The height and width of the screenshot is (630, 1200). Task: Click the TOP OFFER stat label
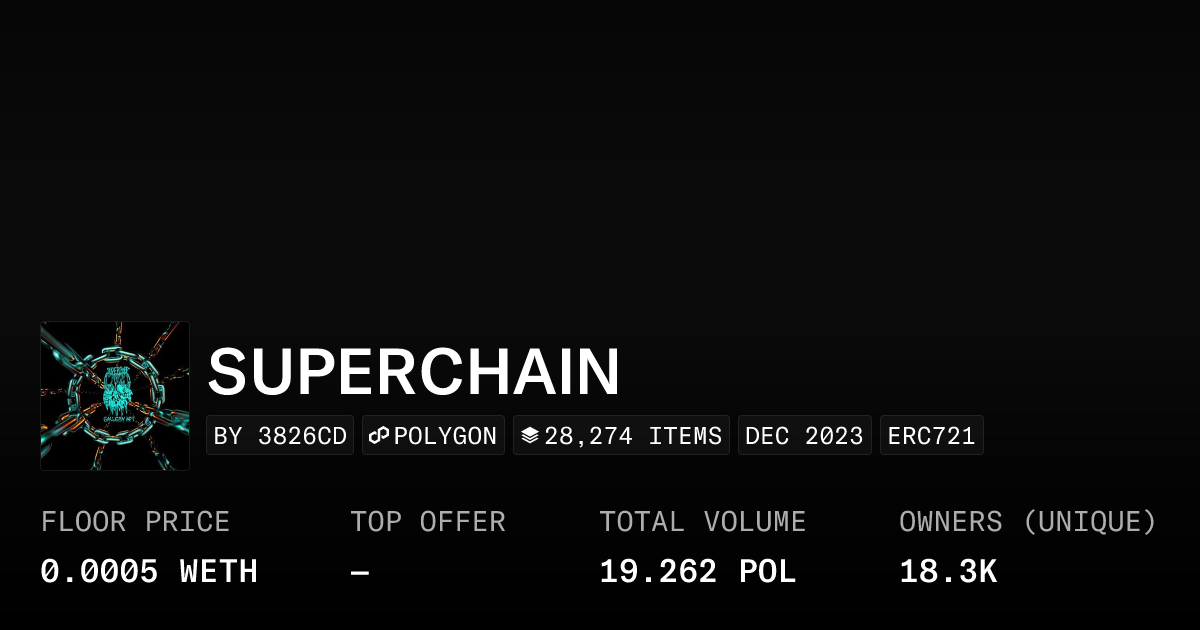[427, 522]
